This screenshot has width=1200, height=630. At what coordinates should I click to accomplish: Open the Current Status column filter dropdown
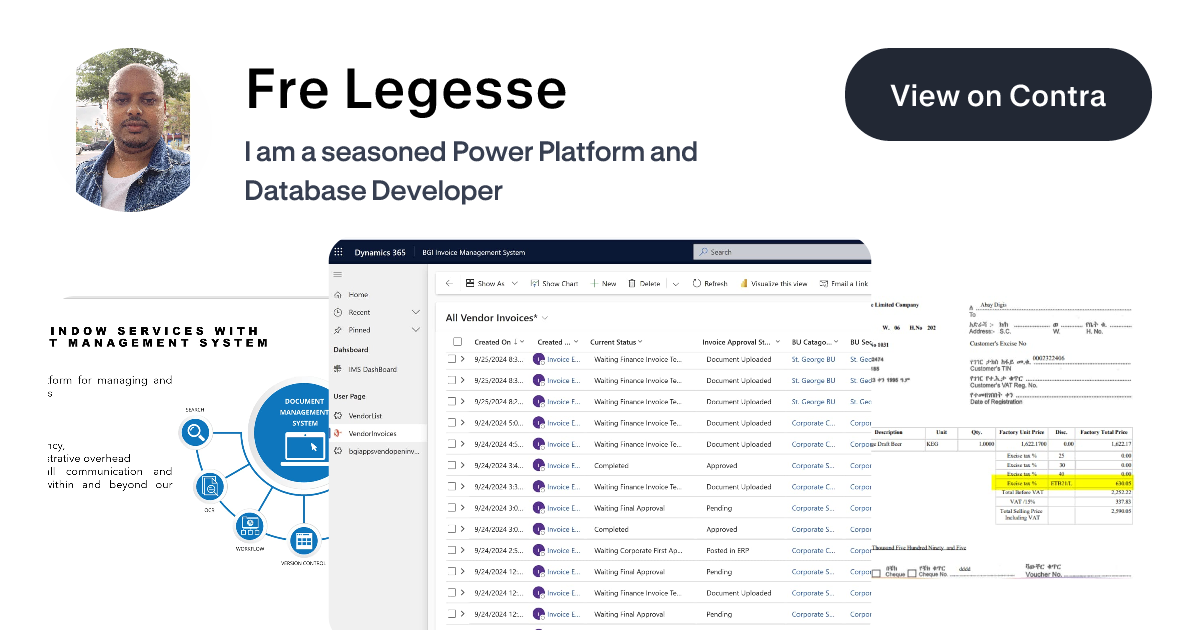point(640,342)
